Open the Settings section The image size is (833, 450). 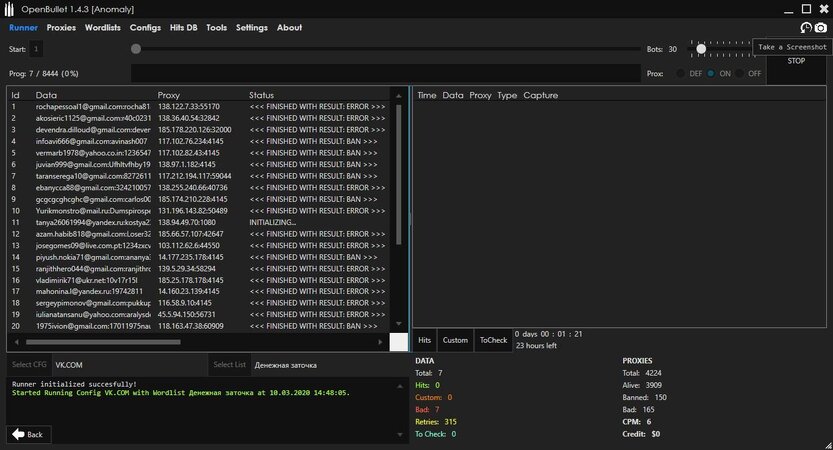tap(252, 28)
